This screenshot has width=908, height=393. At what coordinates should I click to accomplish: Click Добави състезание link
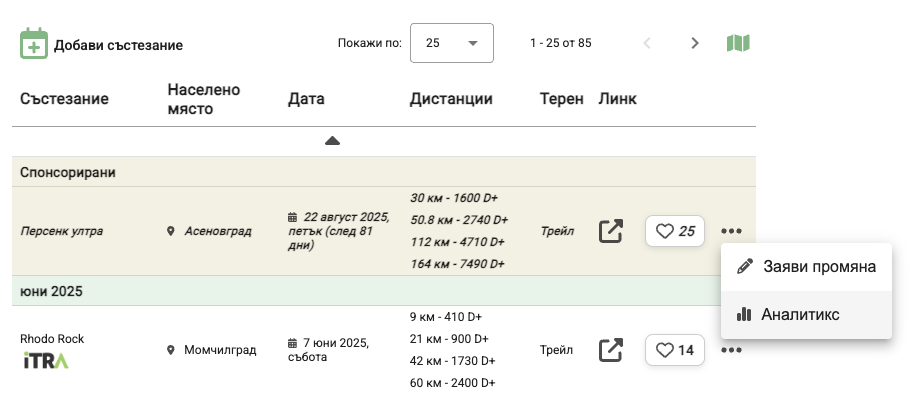pyautogui.click(x=118, y=45)
